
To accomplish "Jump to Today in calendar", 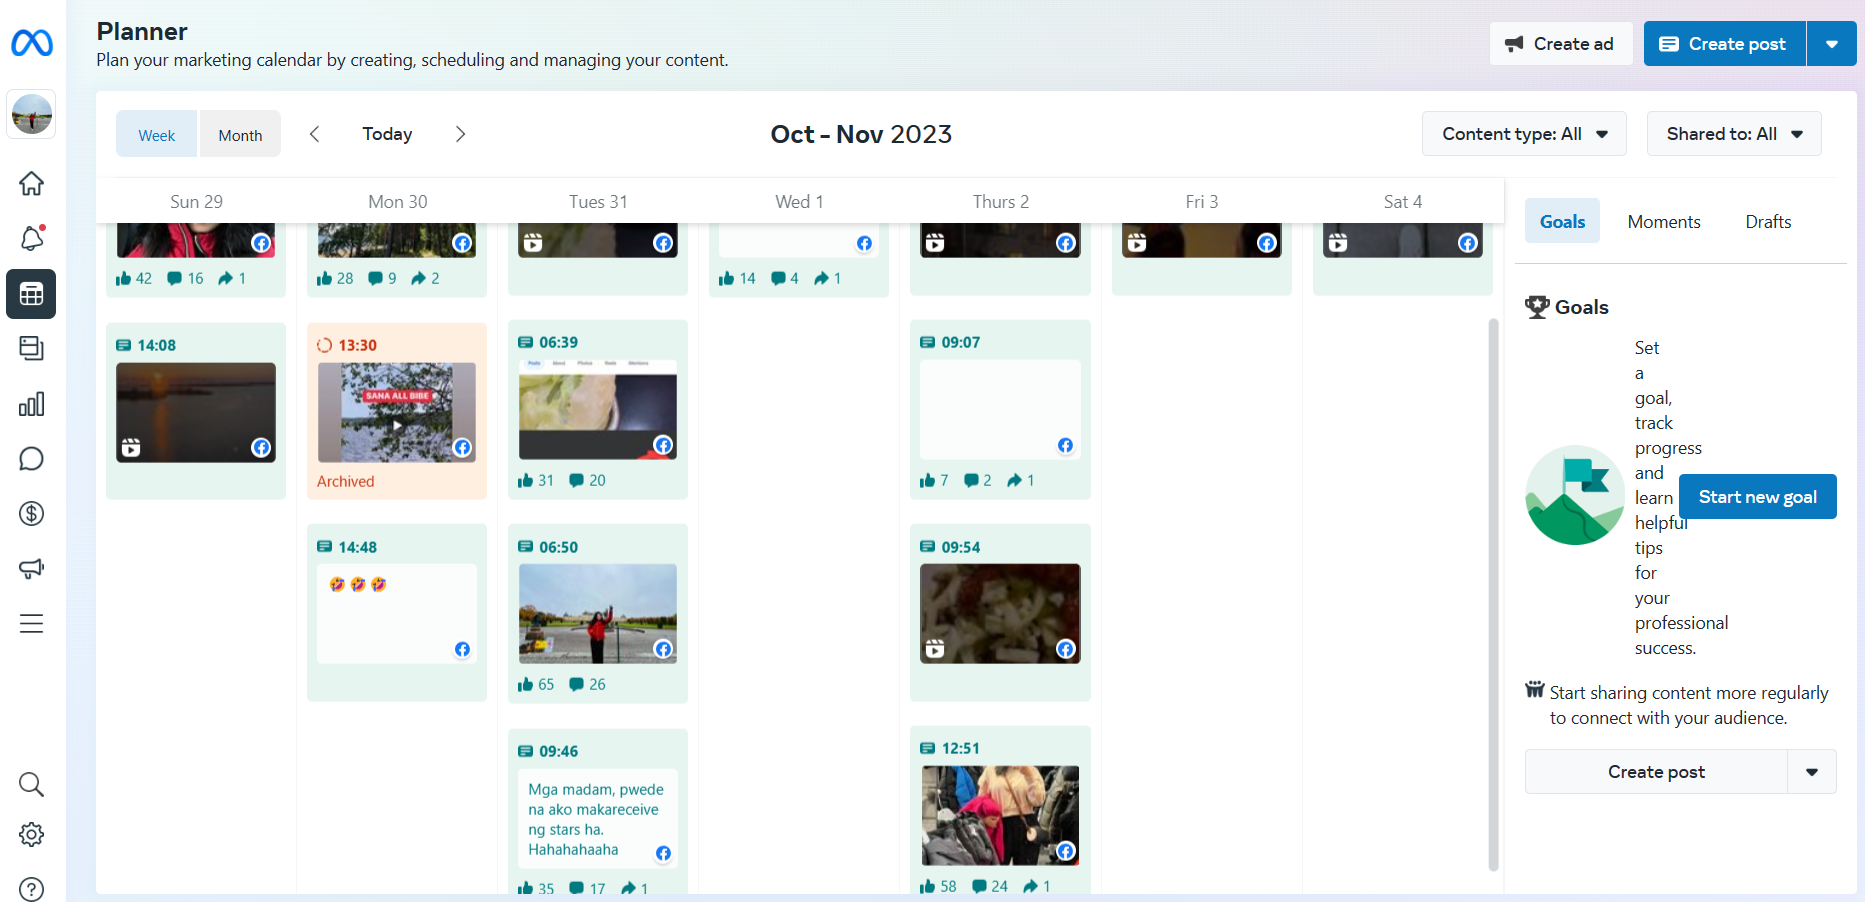I will 387,134.
